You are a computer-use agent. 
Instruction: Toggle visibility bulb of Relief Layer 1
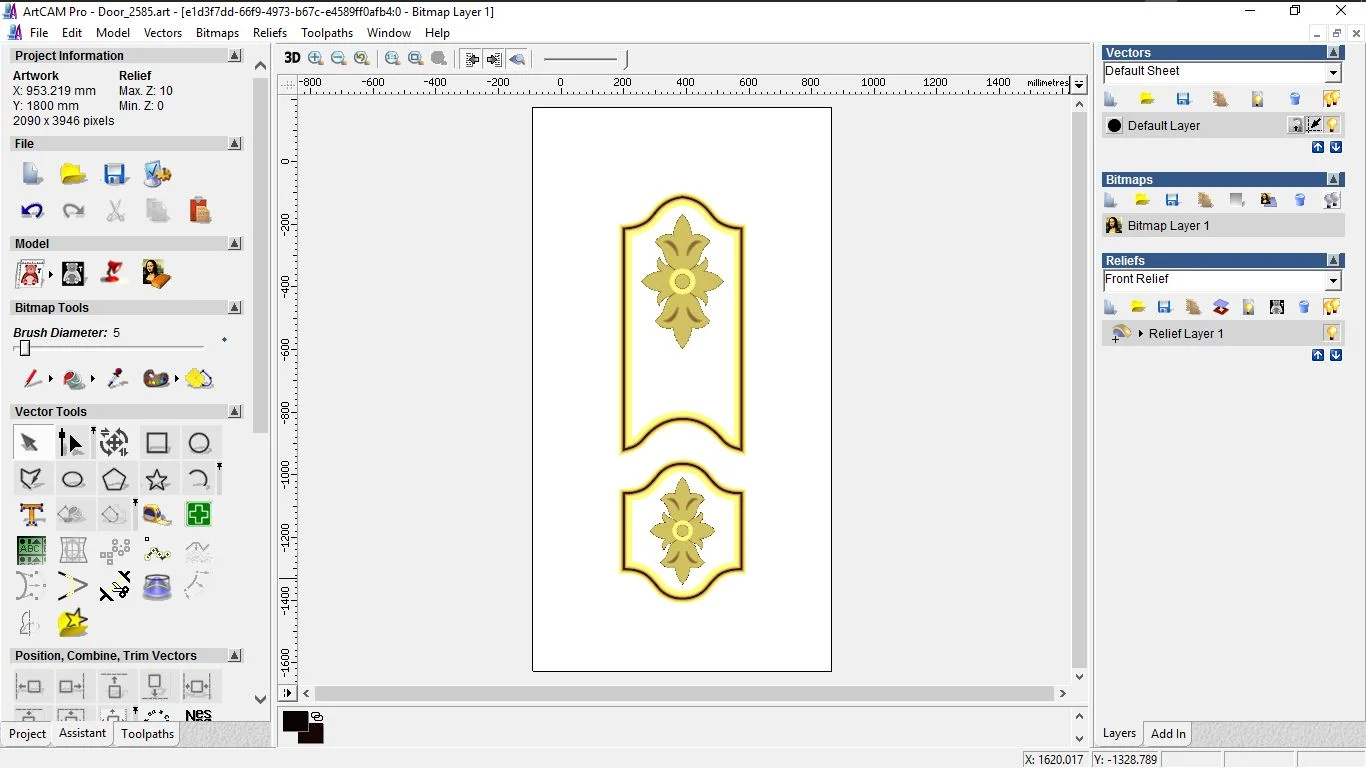(1331, 333)
